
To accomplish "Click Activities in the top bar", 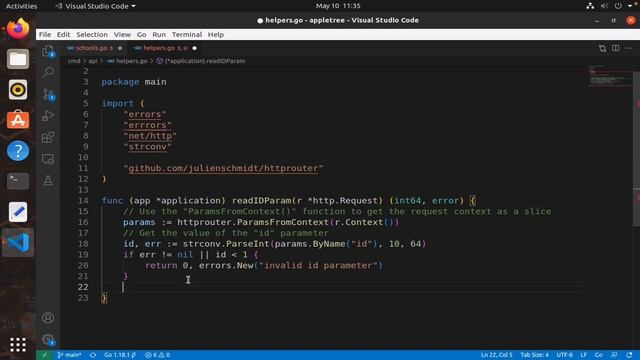I will click(21, 6).
